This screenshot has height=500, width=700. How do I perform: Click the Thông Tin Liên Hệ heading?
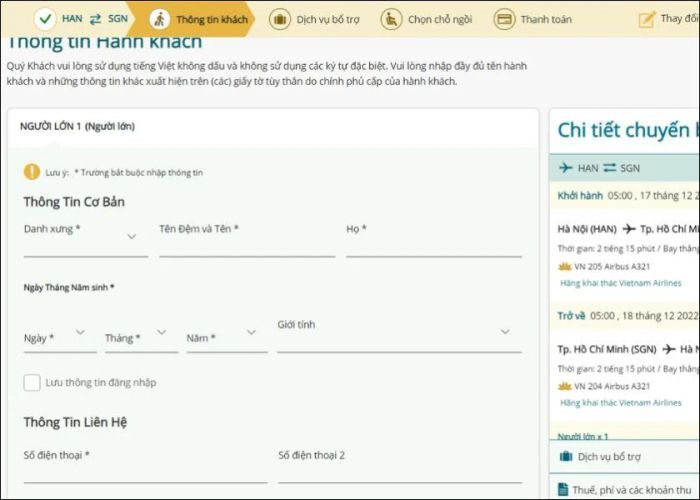coord(75,422)
